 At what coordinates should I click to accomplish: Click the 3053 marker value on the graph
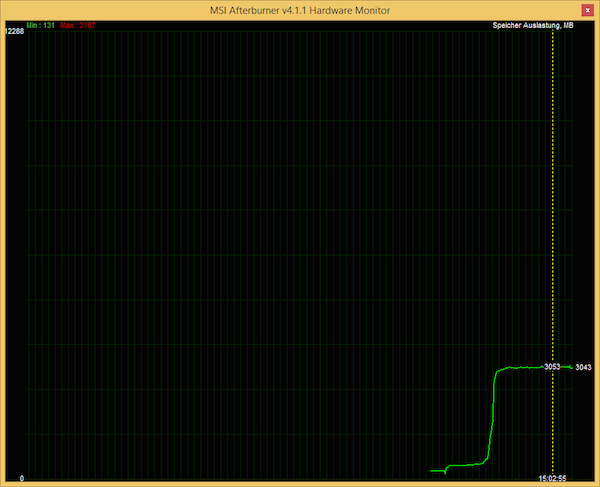[552, 367]
